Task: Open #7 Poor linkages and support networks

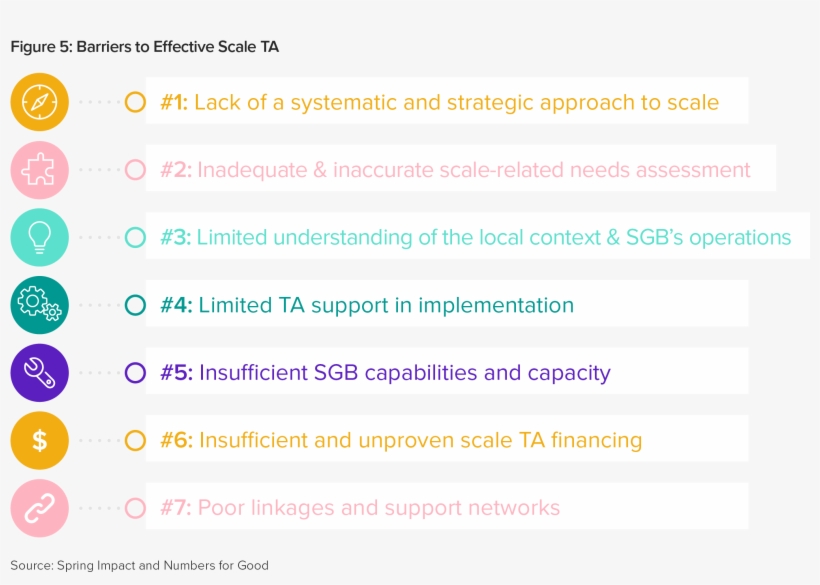Action: coord(360,508)
